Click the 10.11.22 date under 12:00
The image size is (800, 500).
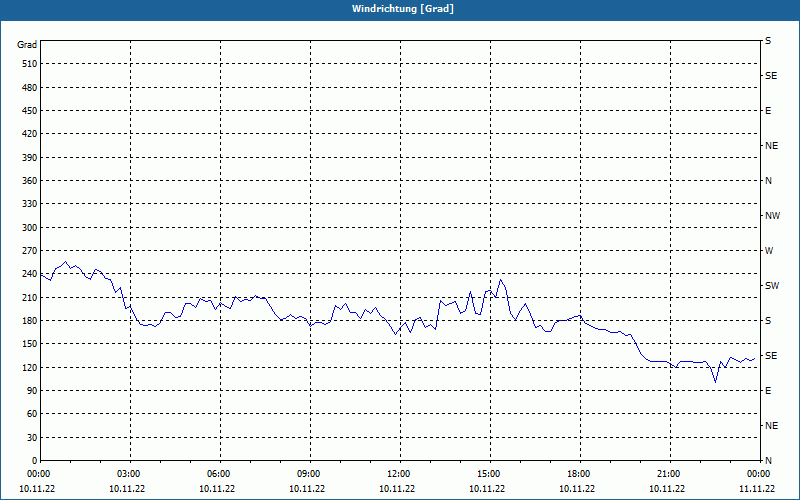coord(397,489)
